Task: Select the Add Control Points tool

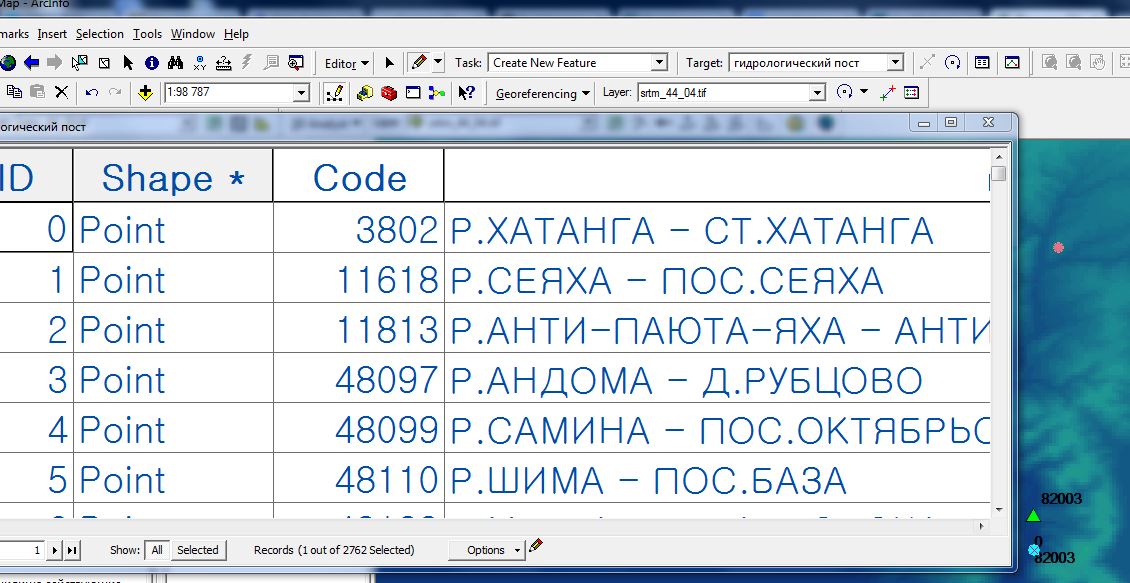Action: 888,92
